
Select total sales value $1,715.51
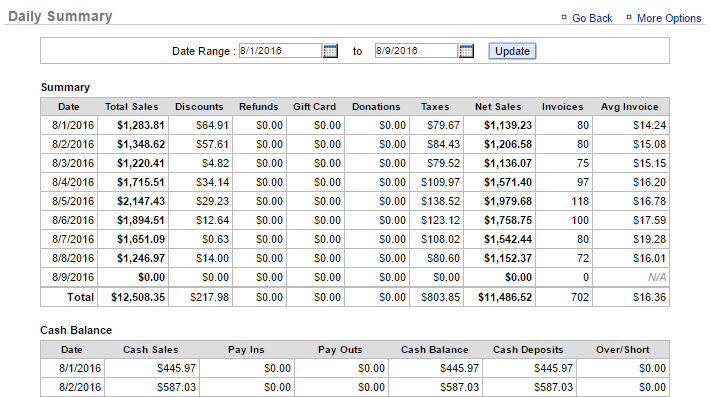click(x=141, y=182)
